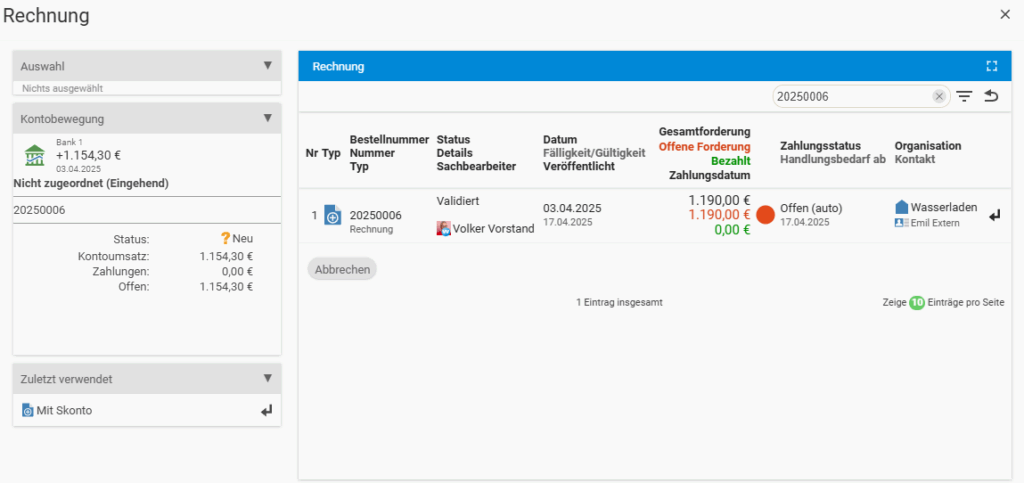Click the date 03.04.2025 in the table row

tap(572, 208)
